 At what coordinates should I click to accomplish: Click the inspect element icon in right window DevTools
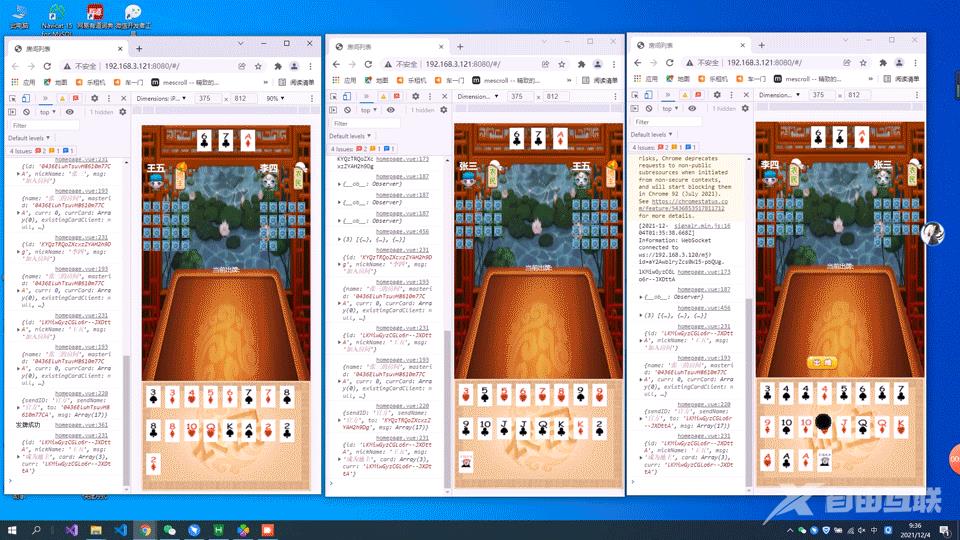point(636,95)
